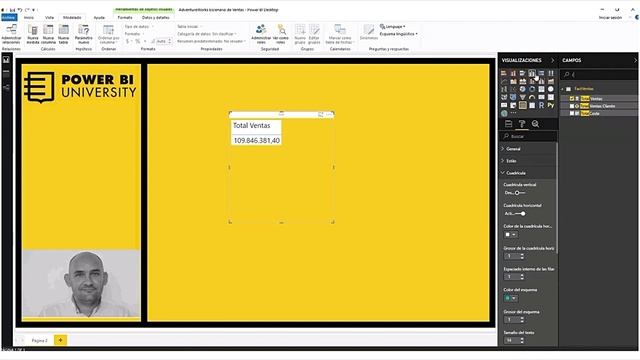Click Marcar como tabla de fechas
This screenshot has width=640, height=360.
(x=340, y=34)
